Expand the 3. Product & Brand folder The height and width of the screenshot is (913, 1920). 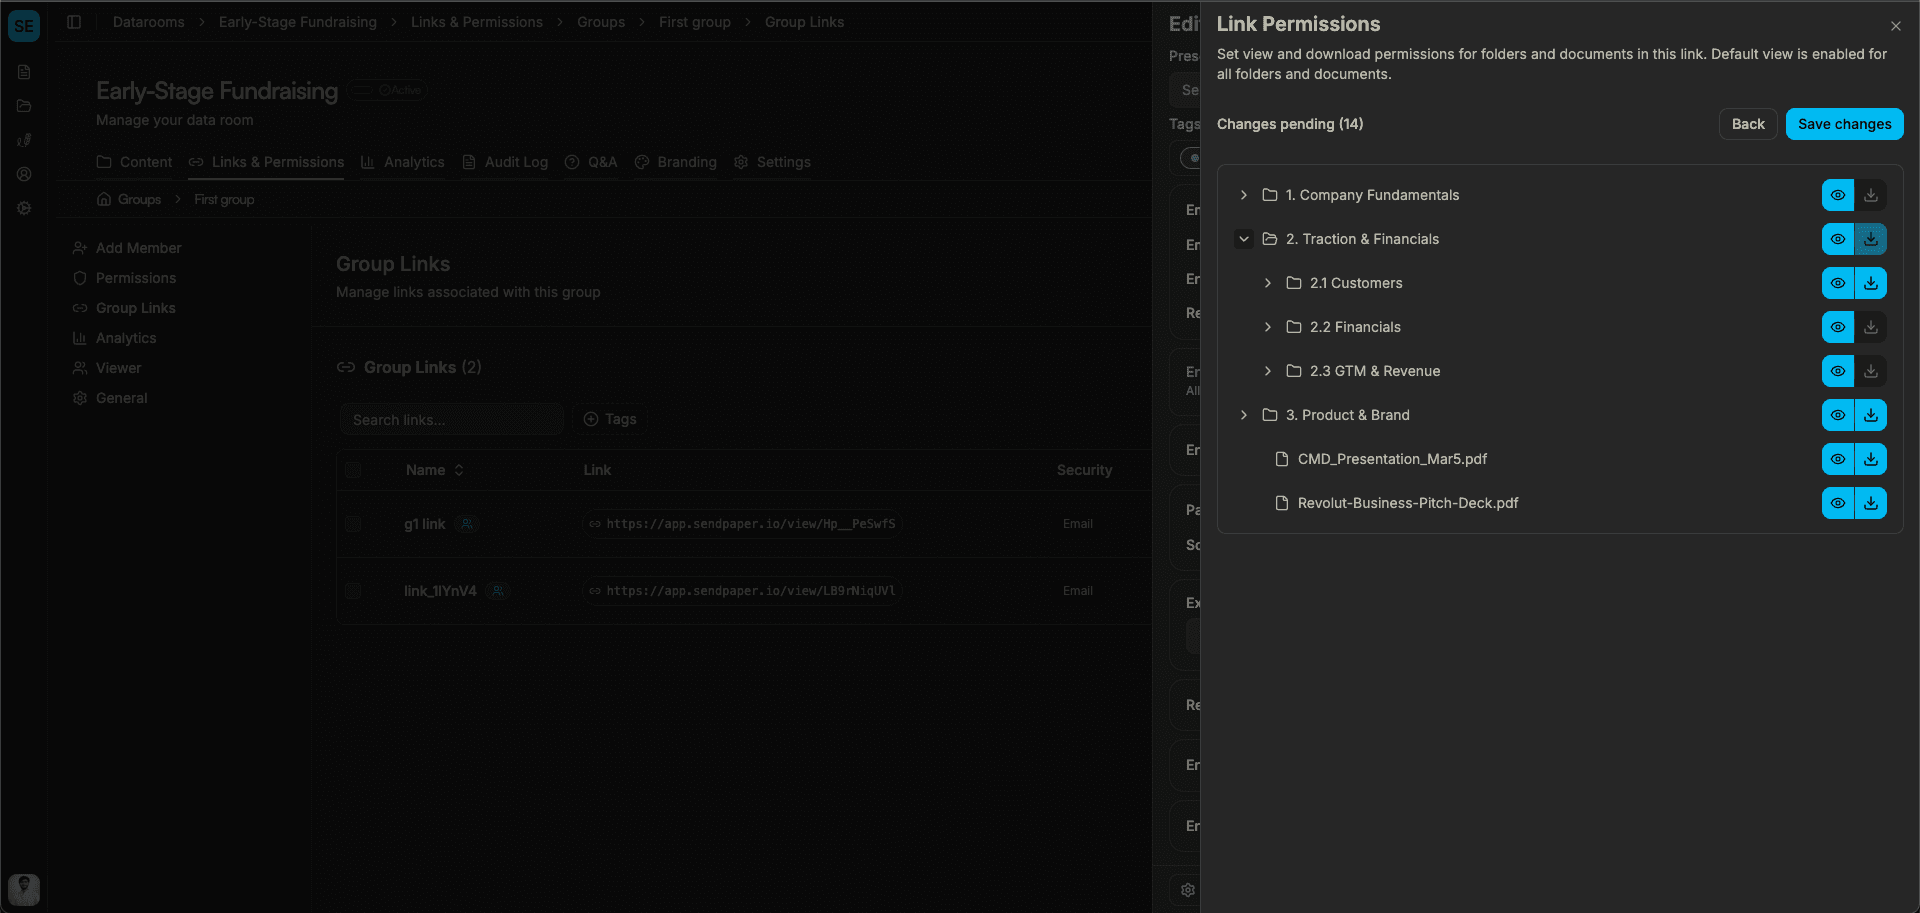pyautogui.click(x=1244, y=415)
